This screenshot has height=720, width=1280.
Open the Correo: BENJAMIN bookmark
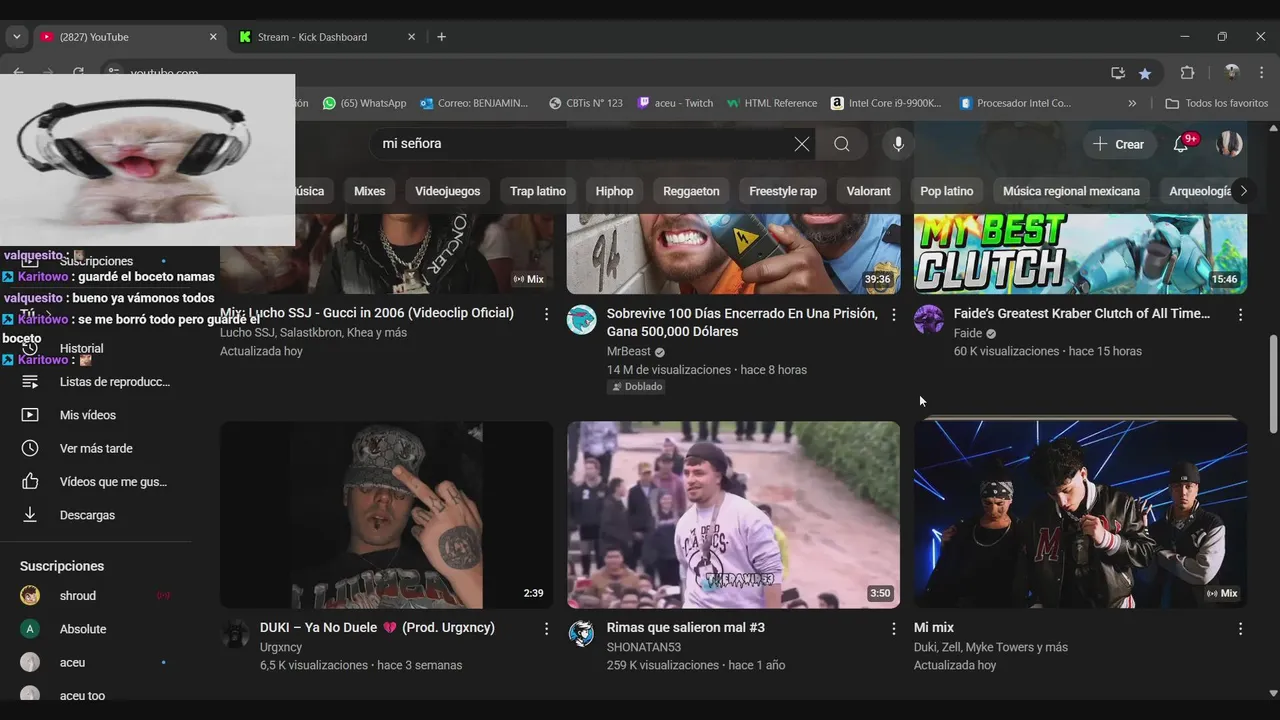pyautogui.click(x=474, y=103)
